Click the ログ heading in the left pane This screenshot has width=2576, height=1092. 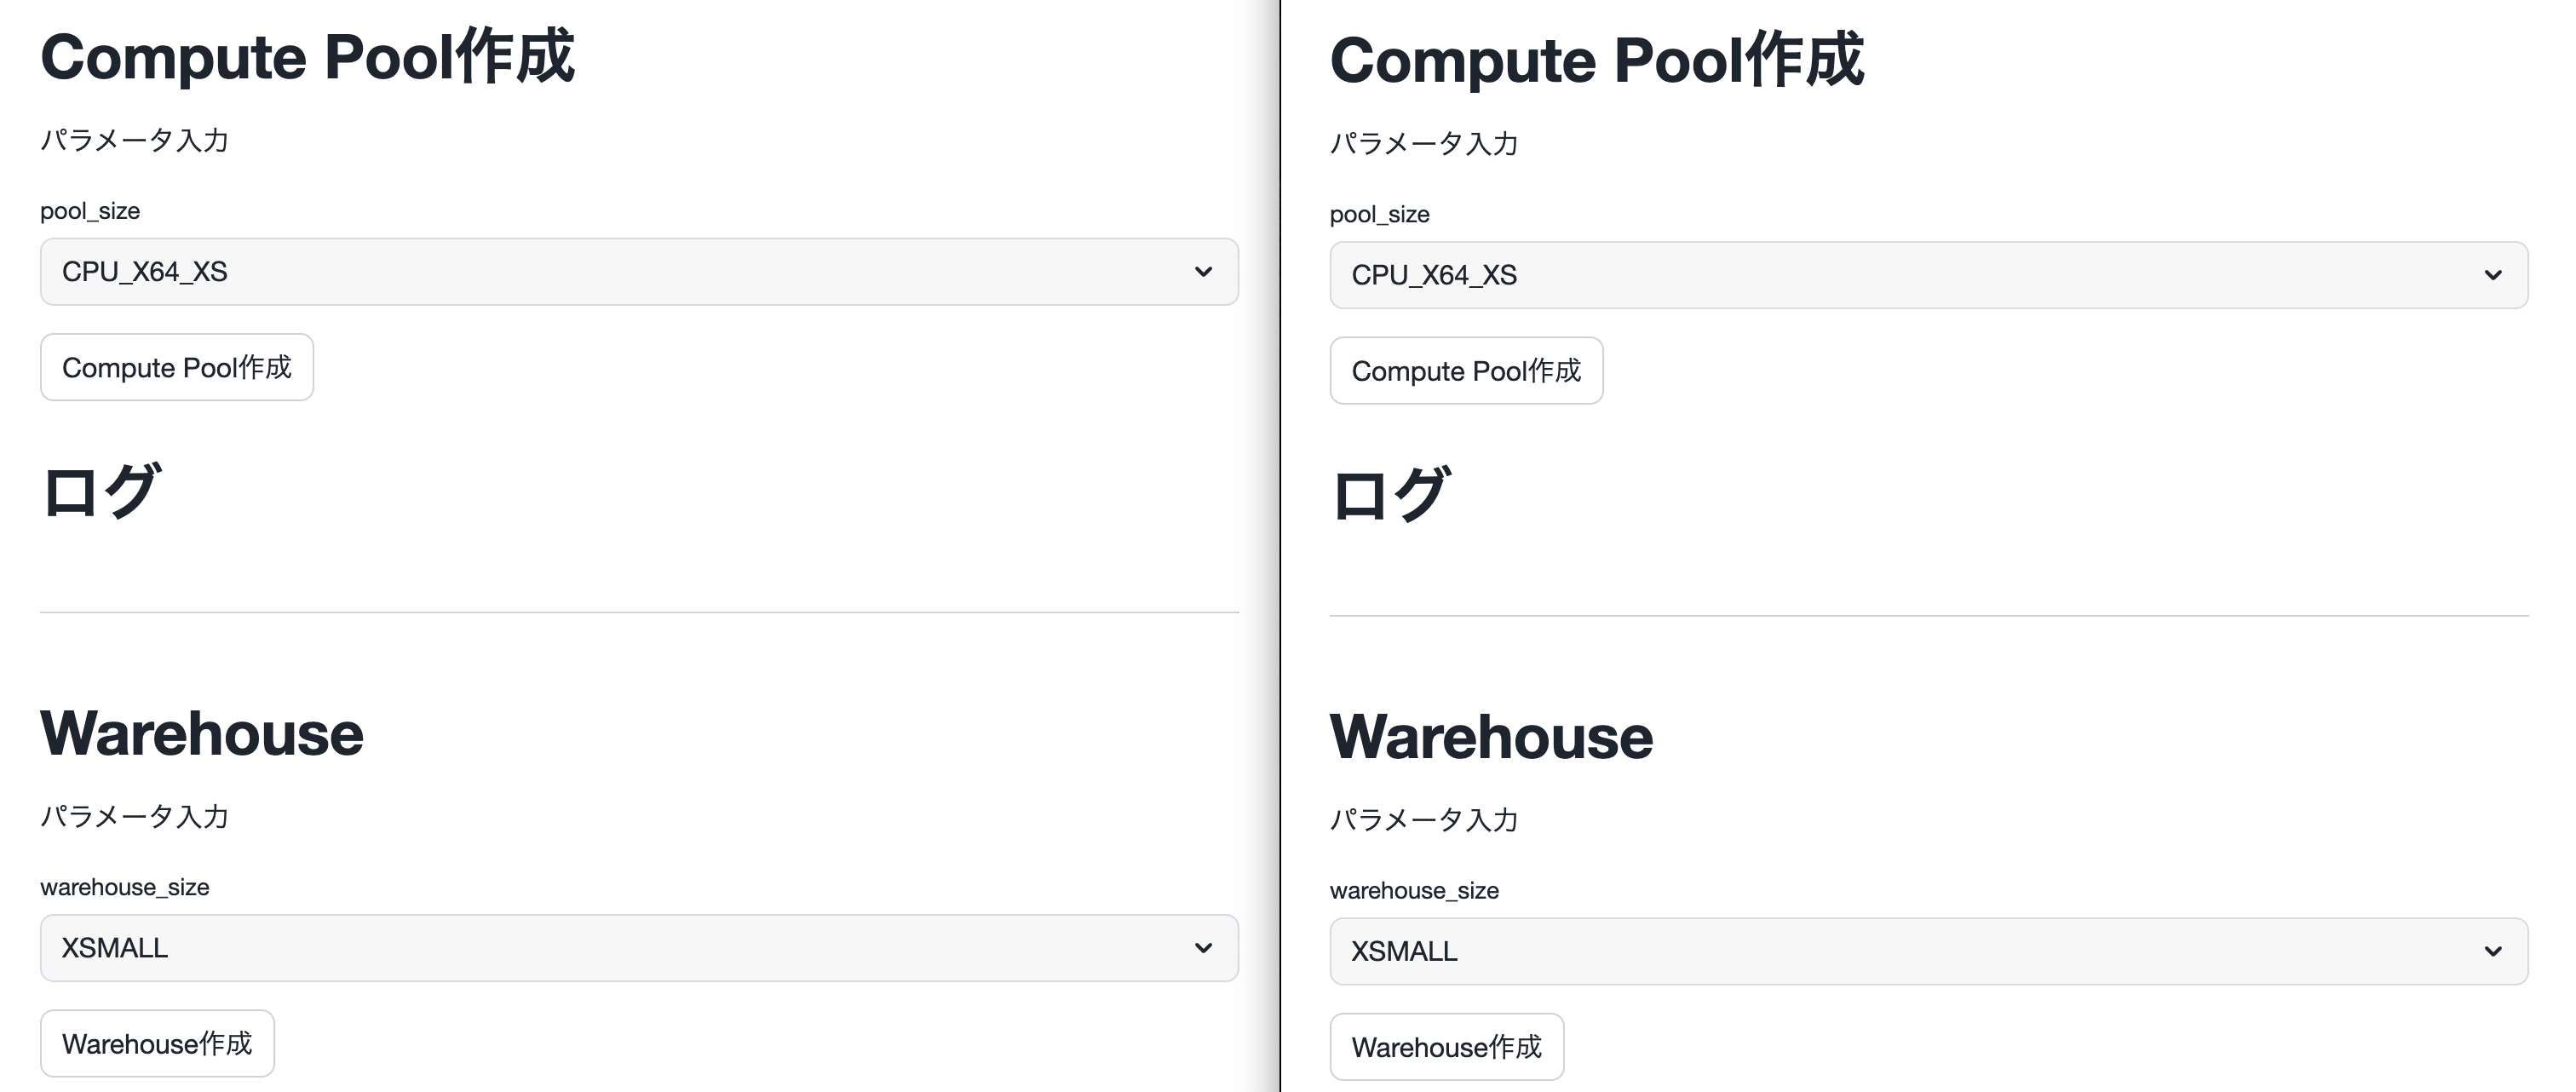100,491
